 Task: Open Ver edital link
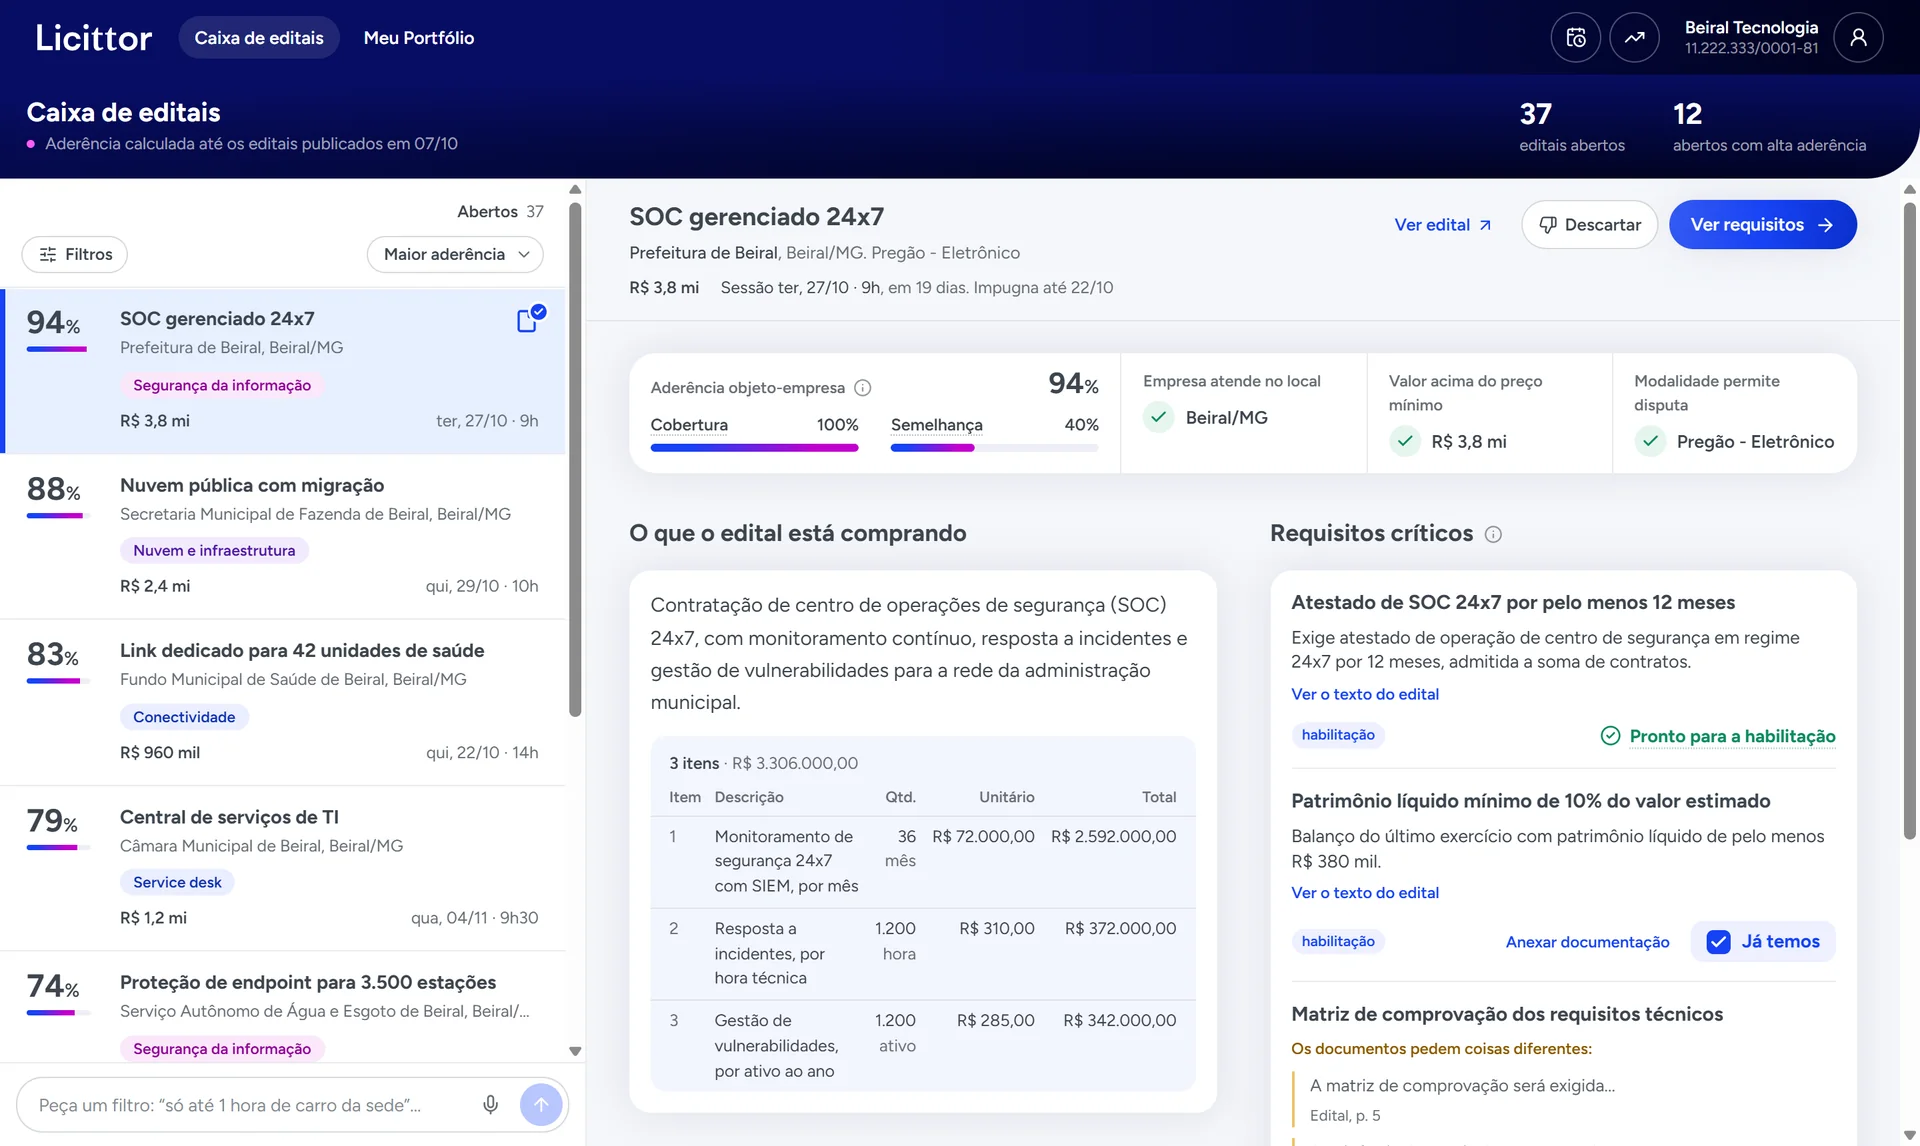pyautogui.click(x=1443, y=225)
